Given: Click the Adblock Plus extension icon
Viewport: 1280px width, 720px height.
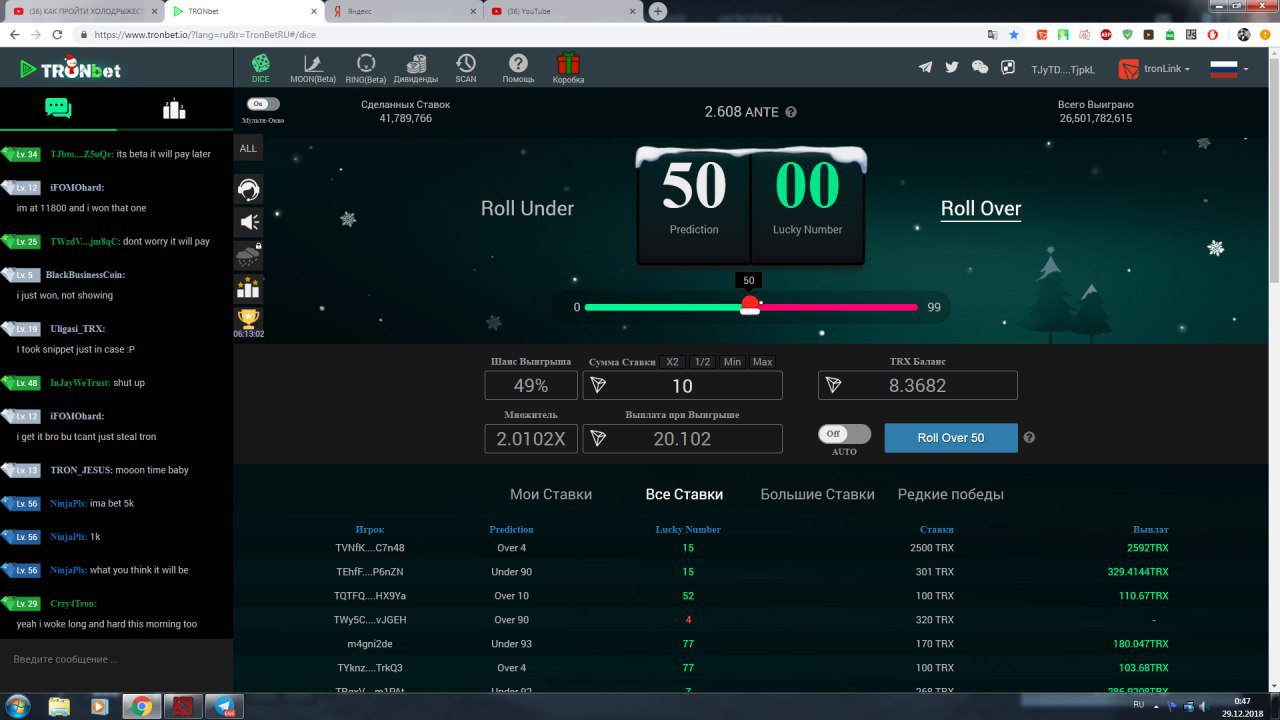Looking at the screenshot, I should pyautogui.click(x=1106, y=34).
